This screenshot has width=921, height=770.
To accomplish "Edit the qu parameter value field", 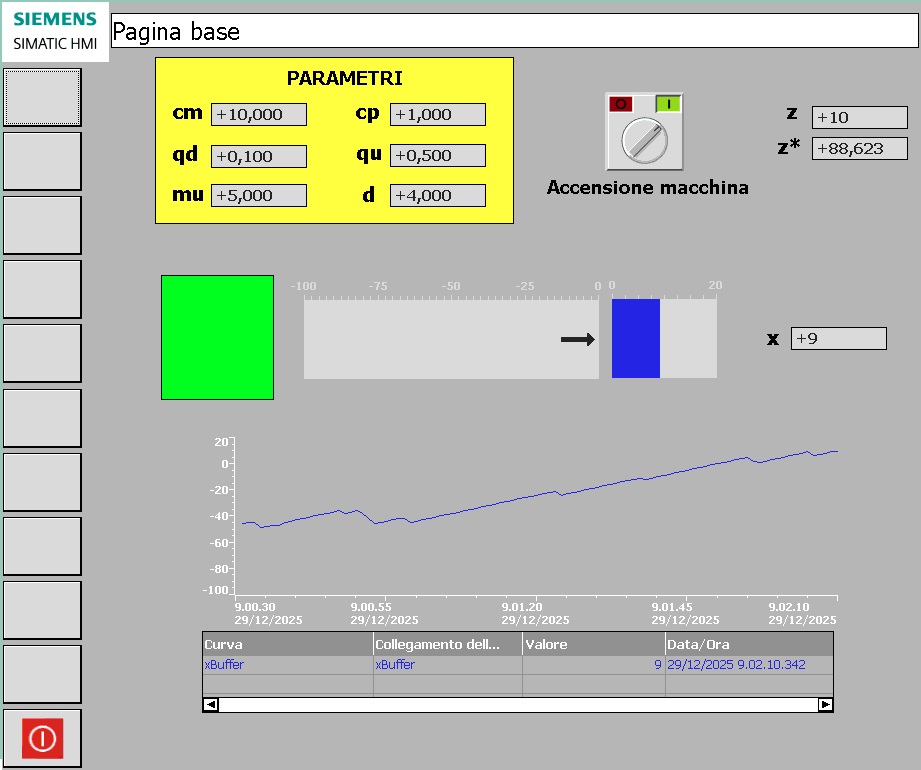I will pos(437,156).
